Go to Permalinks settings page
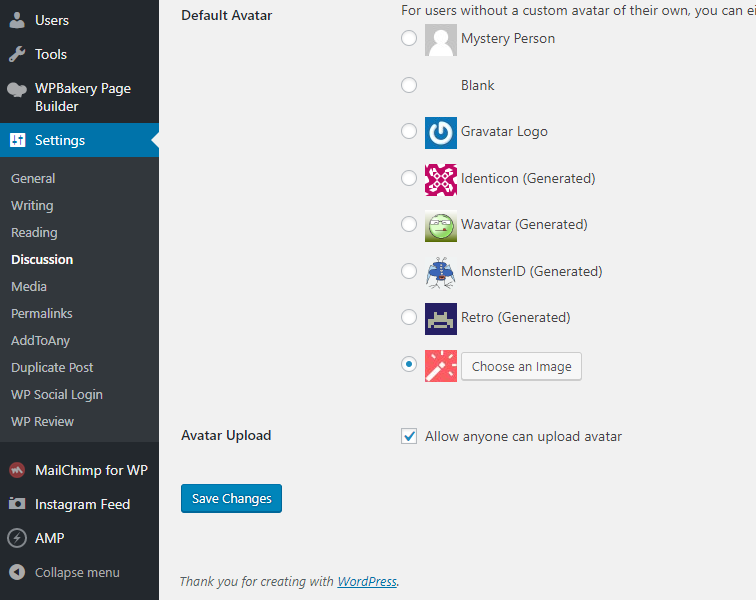 (x=42, y=313)
